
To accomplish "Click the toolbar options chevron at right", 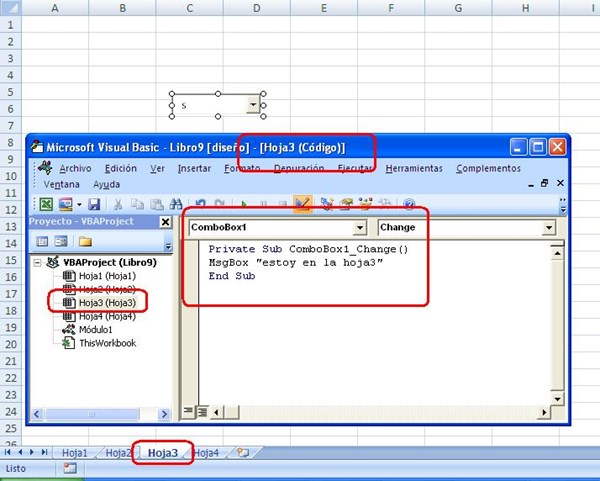I will pyautogui.click(x=563, y=205).
